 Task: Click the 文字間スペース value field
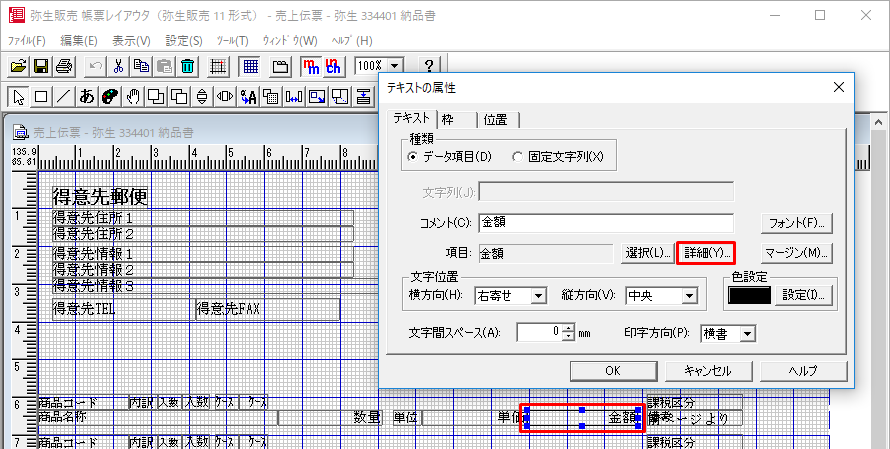539,333
